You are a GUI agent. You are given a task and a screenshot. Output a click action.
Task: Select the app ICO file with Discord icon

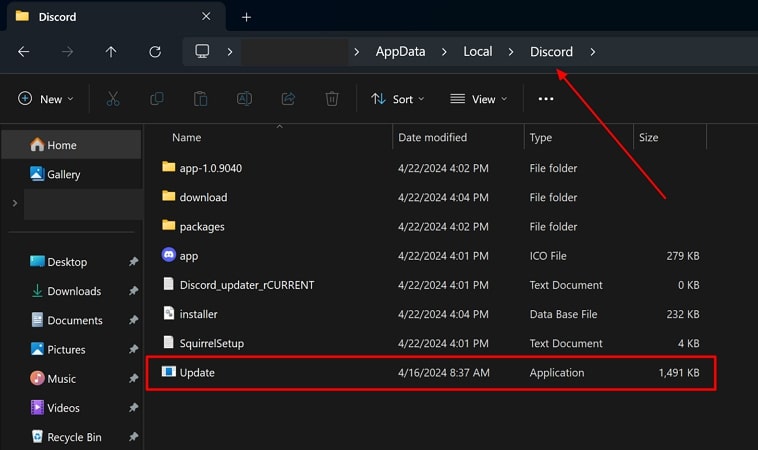coord(430,256)
